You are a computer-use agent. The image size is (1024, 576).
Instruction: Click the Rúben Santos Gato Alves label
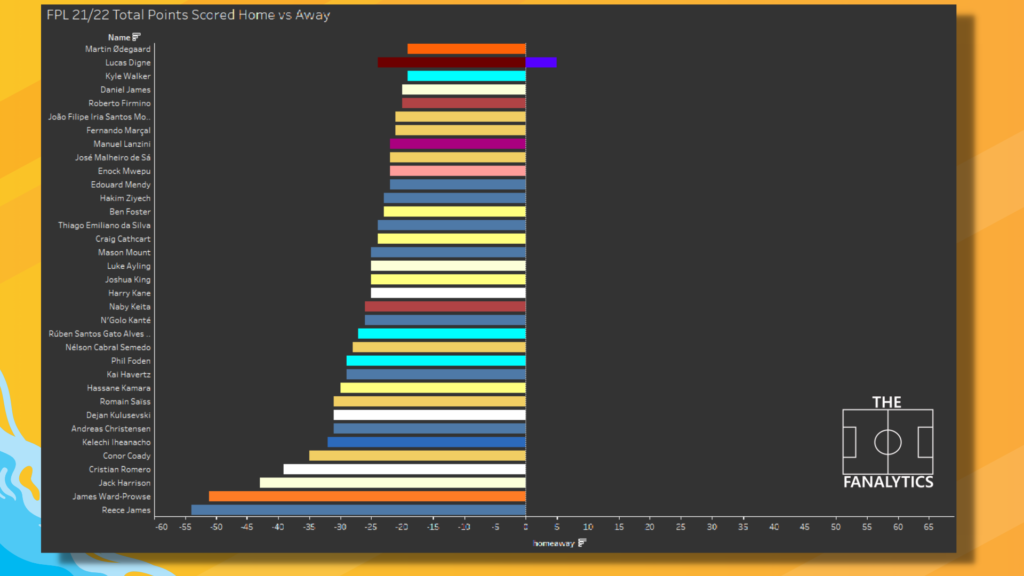tap(99, 334)
